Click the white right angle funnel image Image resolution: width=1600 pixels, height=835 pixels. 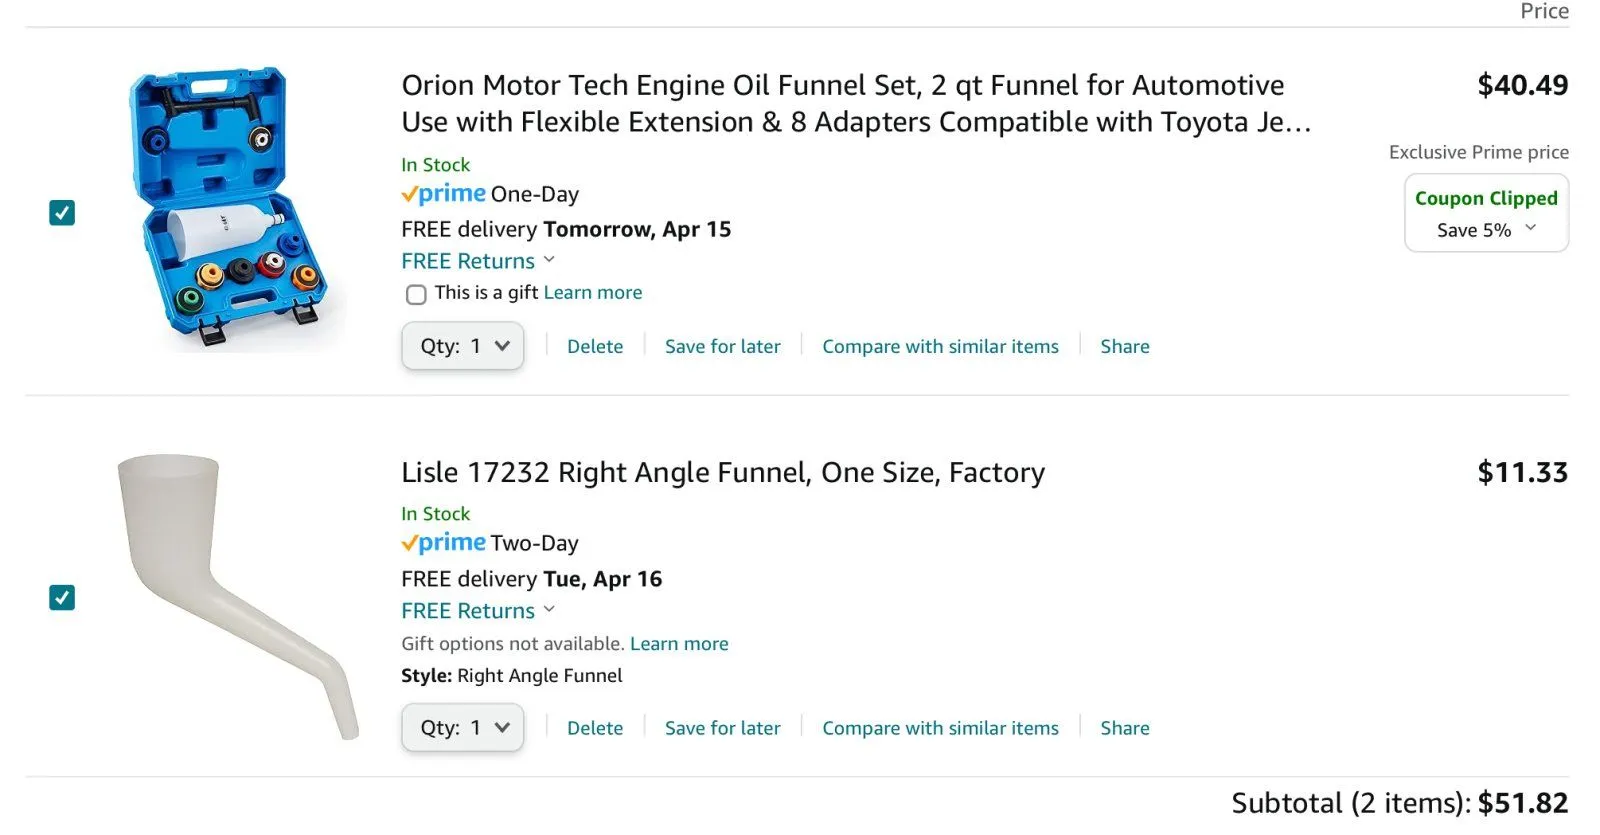235,595
